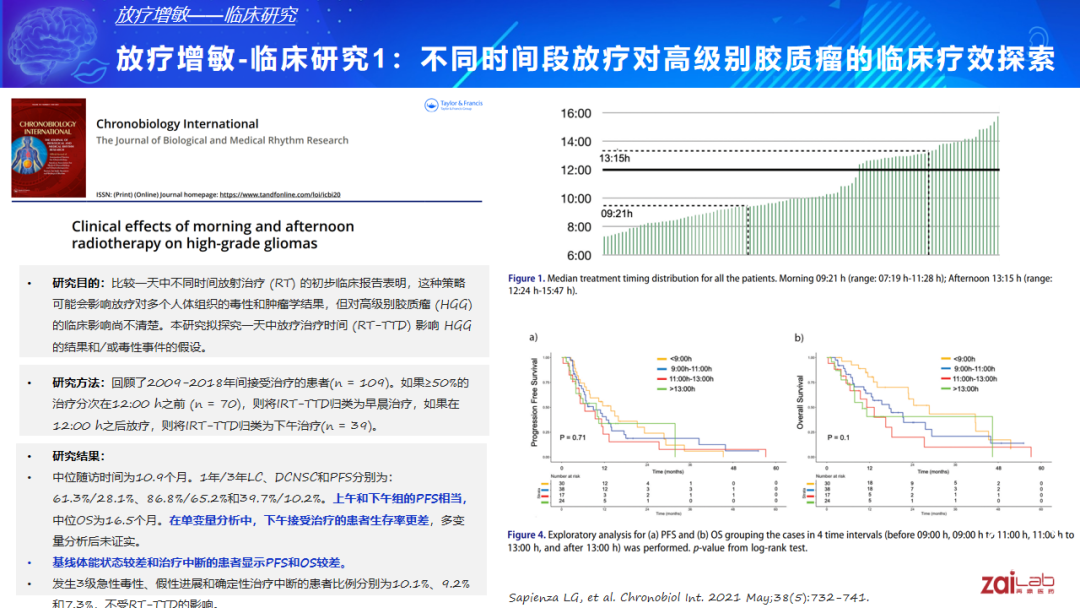This screenshot has height=608, width=1080.
Task: Select the underlined heading "放疗增敏——临床研究"
Action: [206, 14]
